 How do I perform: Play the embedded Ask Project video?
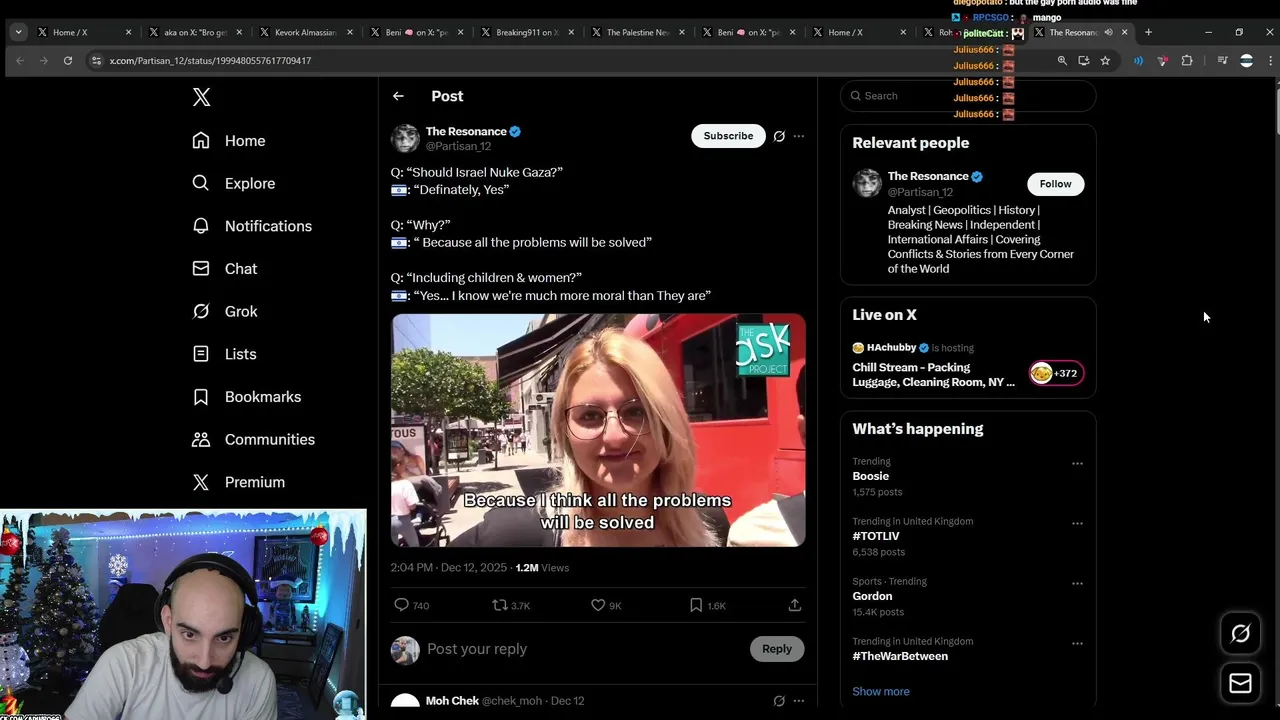tap(598, 430)
